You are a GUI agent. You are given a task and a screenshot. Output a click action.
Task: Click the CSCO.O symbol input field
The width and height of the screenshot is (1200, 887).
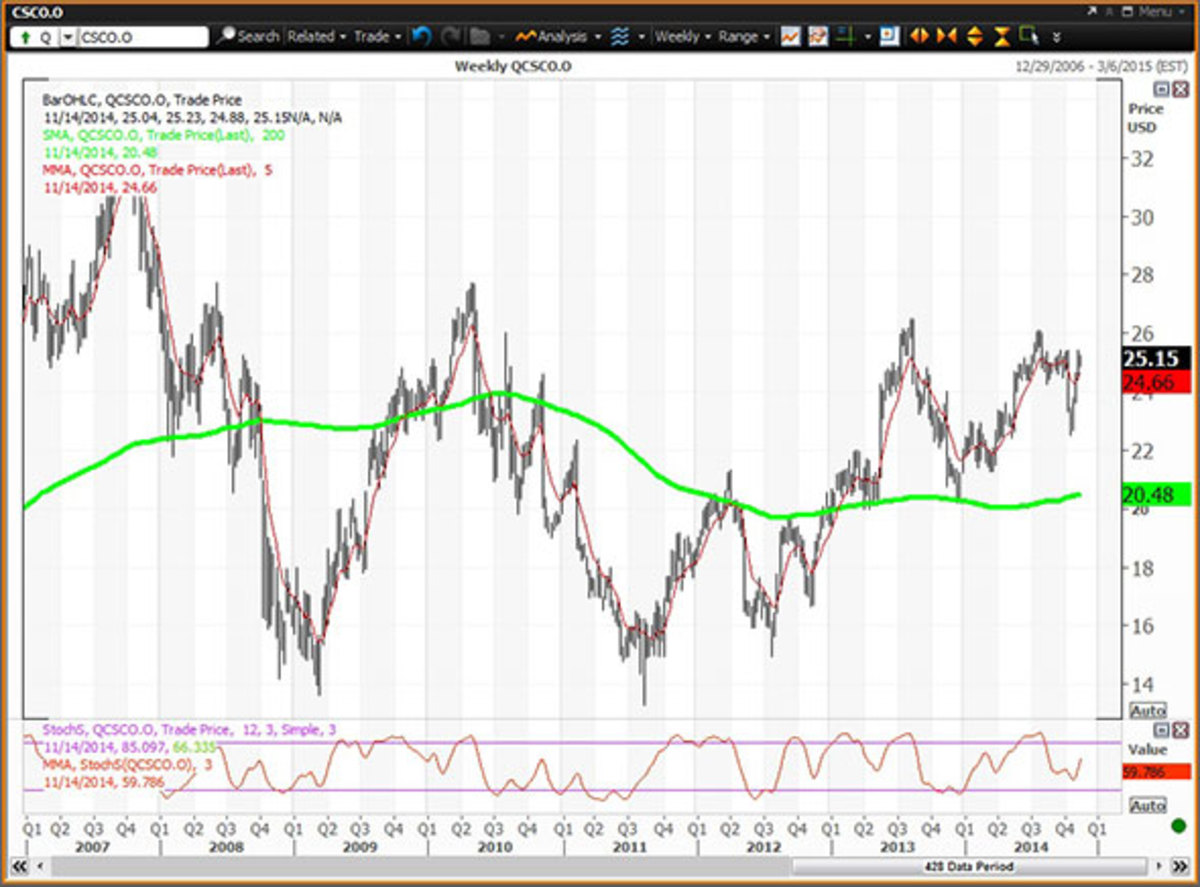(142, 37)
